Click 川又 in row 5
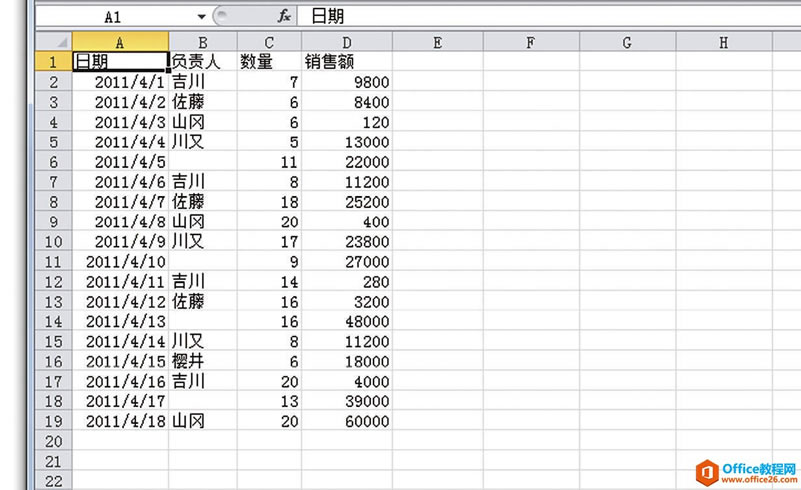The width and height of the screenshot is (801, 490). [x=203, y=142]
